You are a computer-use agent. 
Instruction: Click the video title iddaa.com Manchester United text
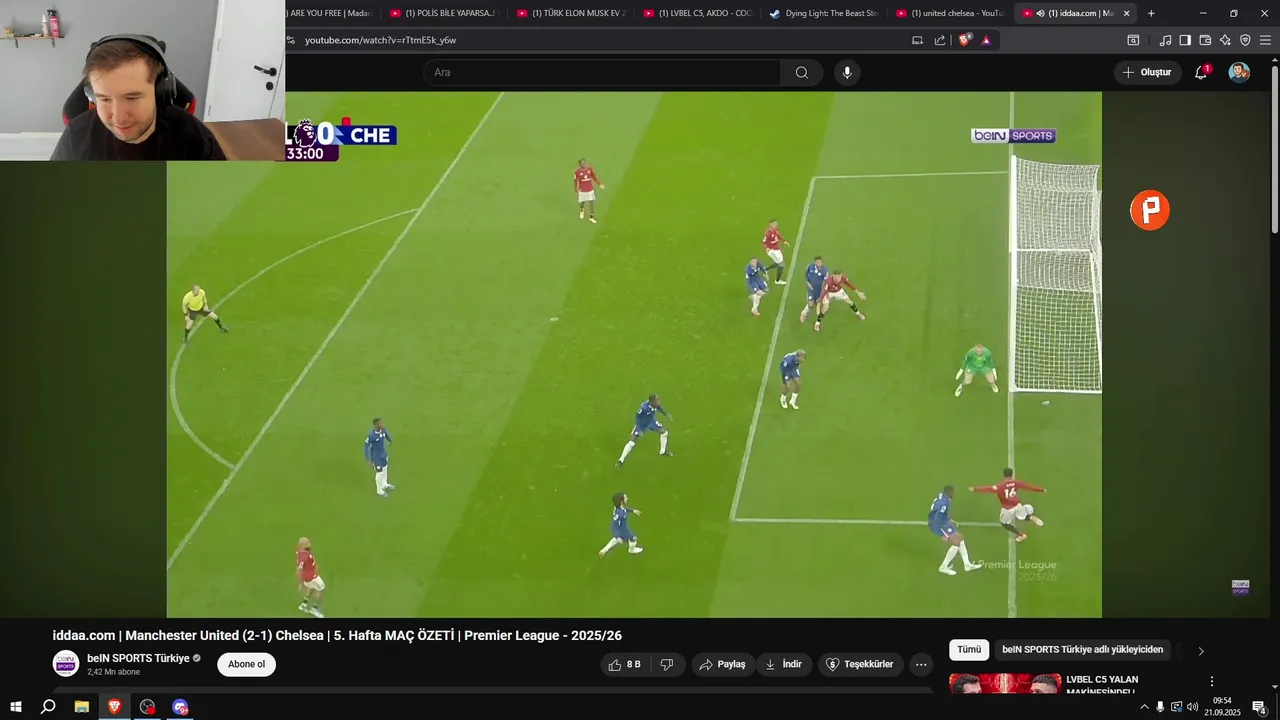pos(337,636)
